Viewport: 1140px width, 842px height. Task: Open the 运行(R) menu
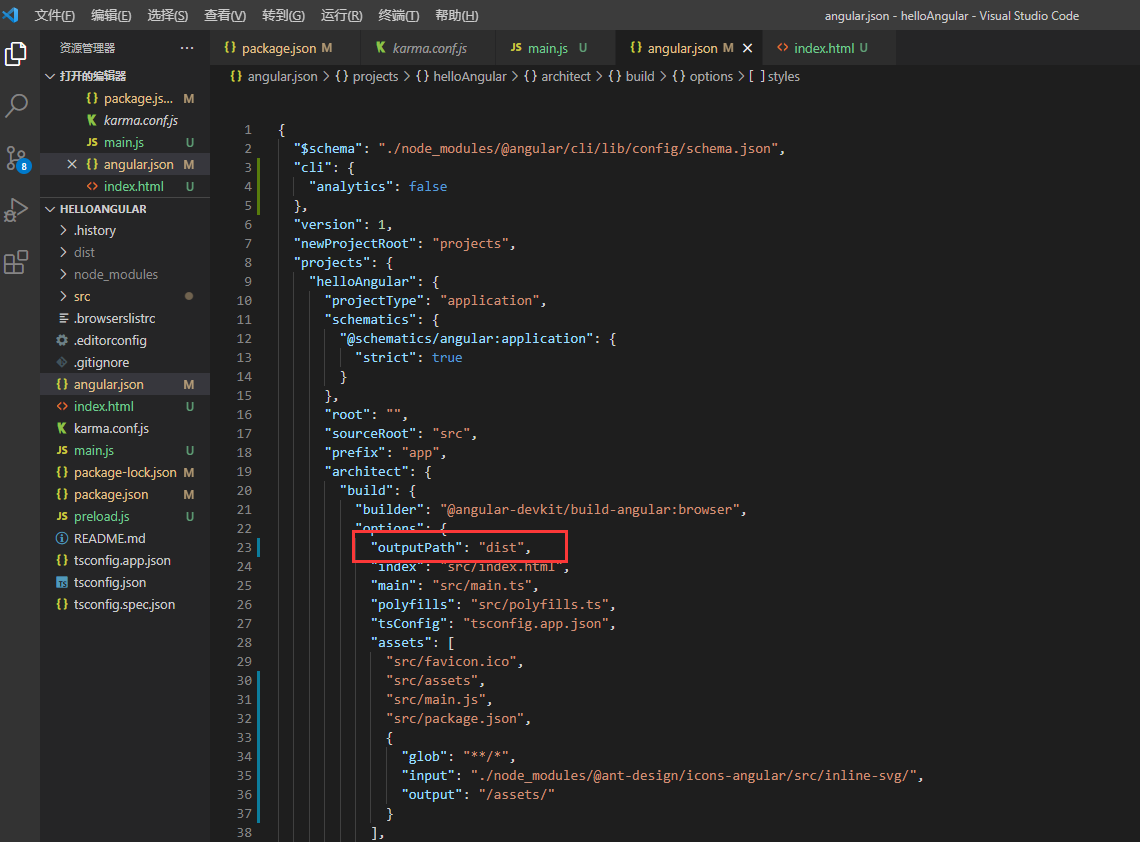point(341,15)
